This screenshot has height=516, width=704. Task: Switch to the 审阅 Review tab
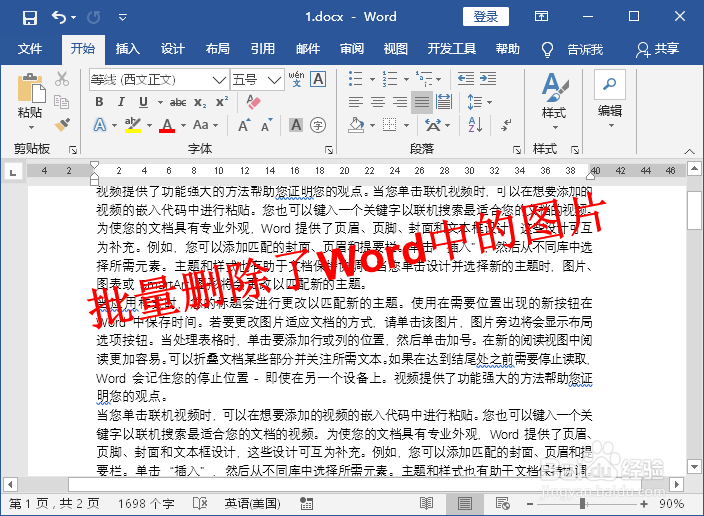[x=352, y=49]
